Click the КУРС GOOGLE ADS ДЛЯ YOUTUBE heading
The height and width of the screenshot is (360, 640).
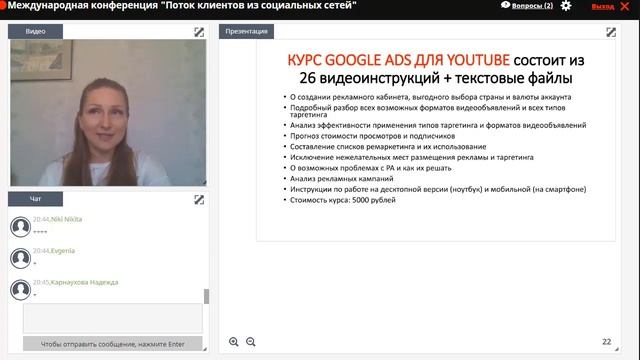[x=398, y=60]
